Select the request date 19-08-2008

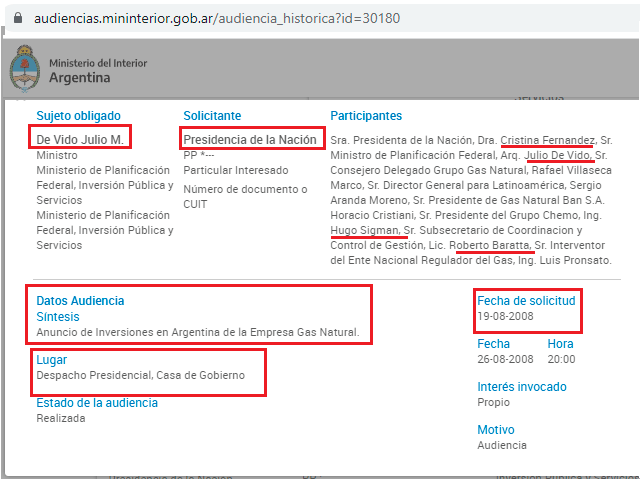[x=505, y=316]
